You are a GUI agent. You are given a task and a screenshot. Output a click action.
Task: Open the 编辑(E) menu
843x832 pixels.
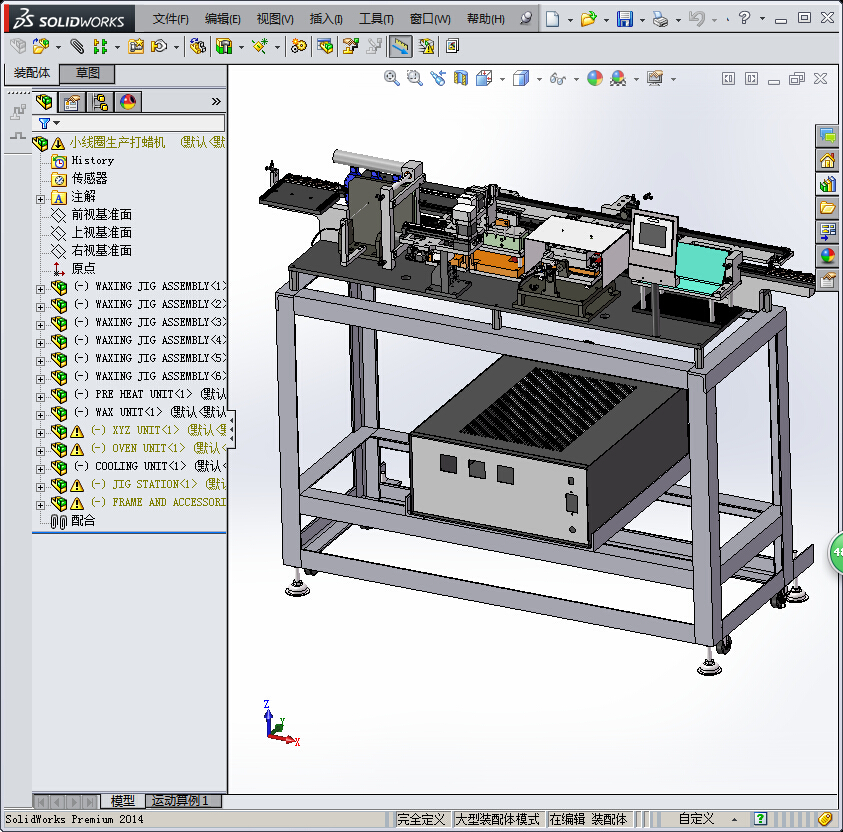click(x=223, y=19)
